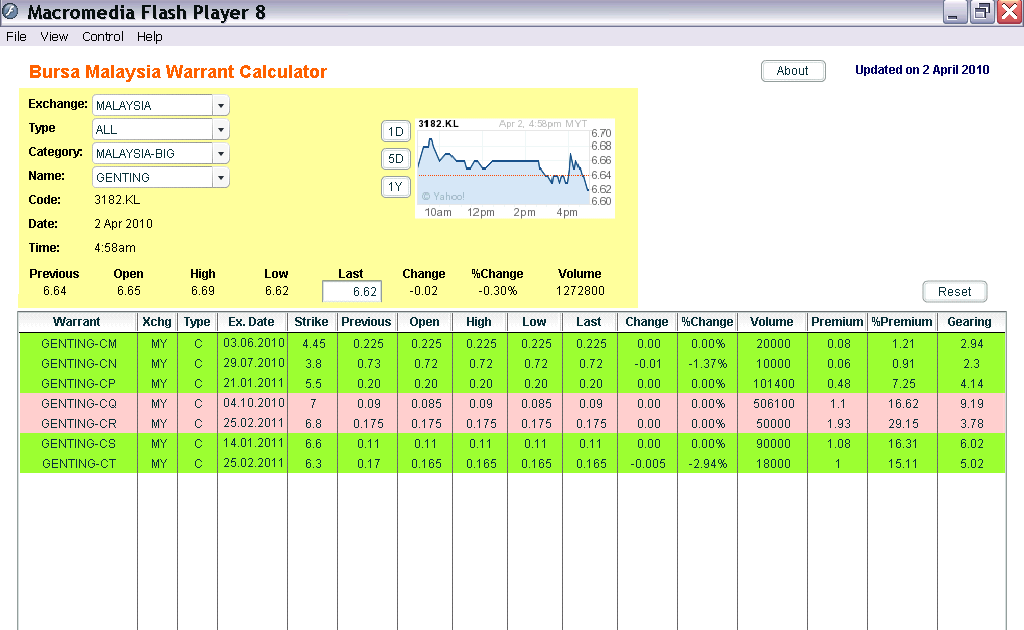Click the Last price input field
1024x630 pixels.
click(351, 291)
